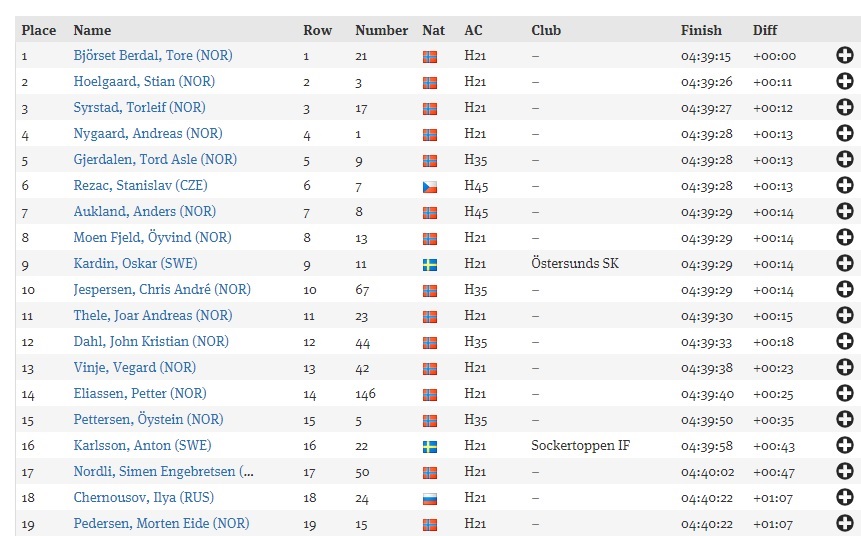Open Nygaard, Andreas (NOR) profile link

click(x=148, y=133)
